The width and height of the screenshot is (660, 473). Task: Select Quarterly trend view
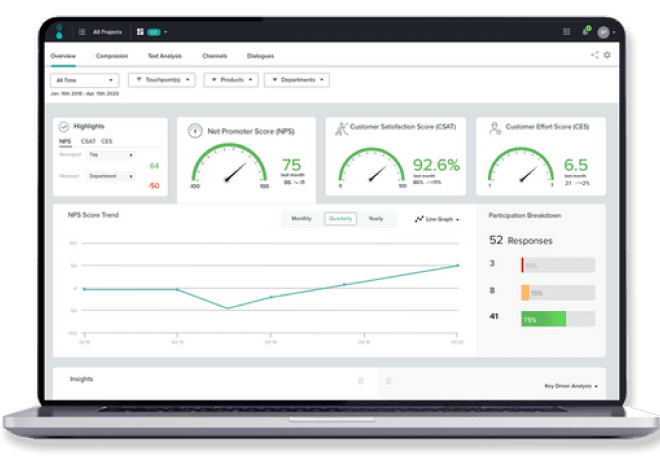(340, 218)
